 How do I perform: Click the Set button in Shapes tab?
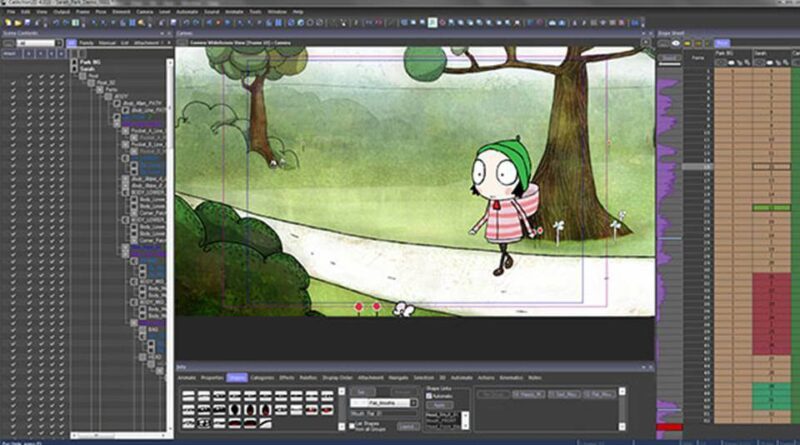point(362,392)
